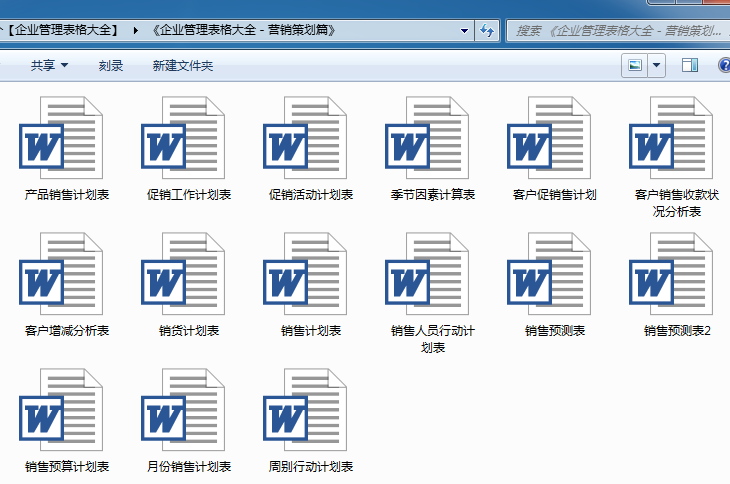Select the 销售计划表 Word document icon

pyautogui.click(x=305, y=274)
